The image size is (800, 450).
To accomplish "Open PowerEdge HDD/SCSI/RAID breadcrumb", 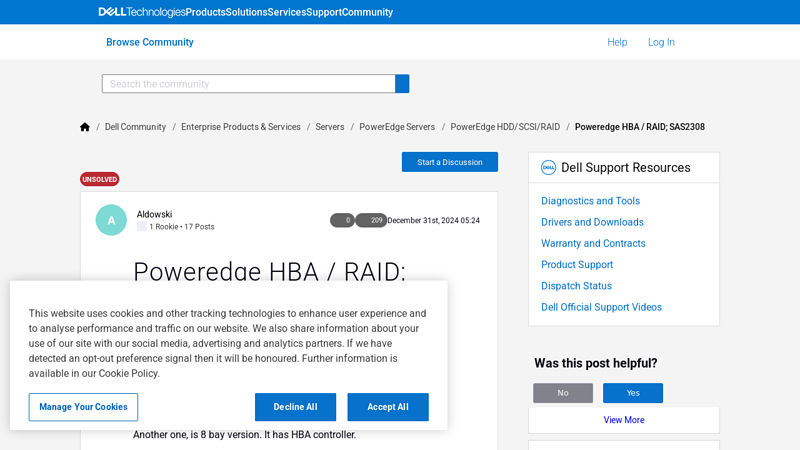I will 505,127.
